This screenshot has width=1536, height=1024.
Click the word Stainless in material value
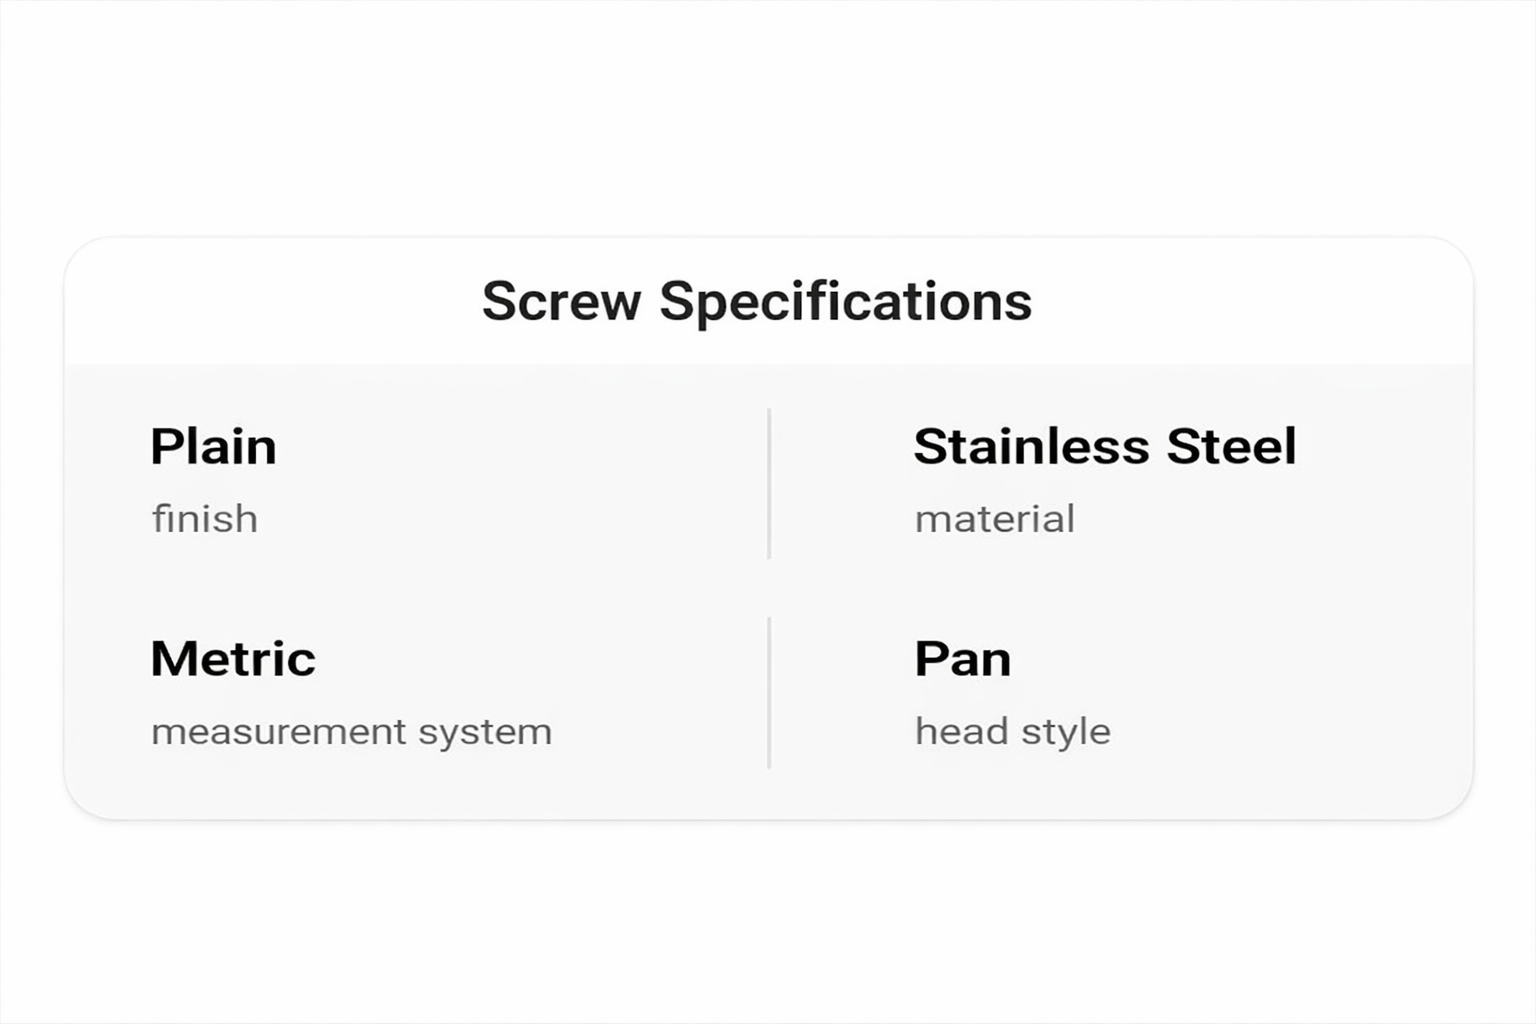point(1031,446)
